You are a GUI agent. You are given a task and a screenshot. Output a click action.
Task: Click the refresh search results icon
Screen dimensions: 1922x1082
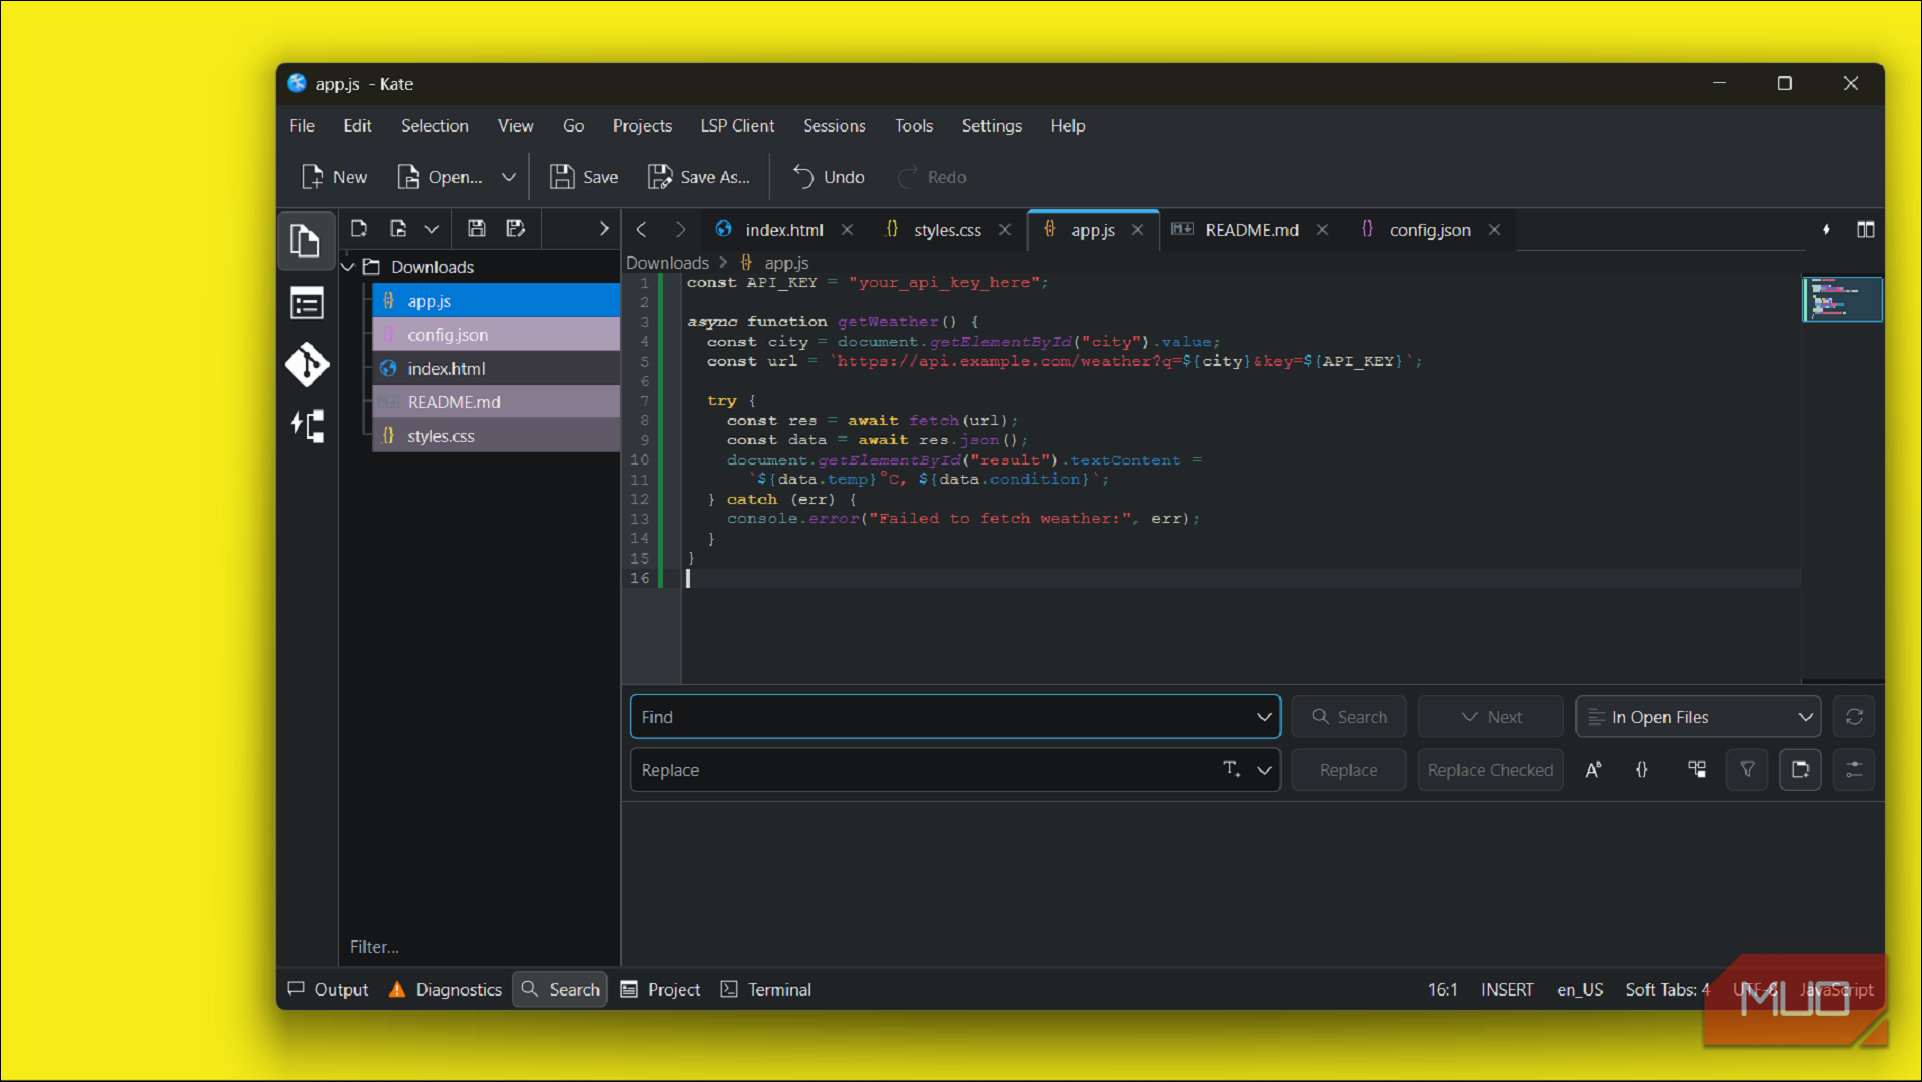[x=1854, y=717]
